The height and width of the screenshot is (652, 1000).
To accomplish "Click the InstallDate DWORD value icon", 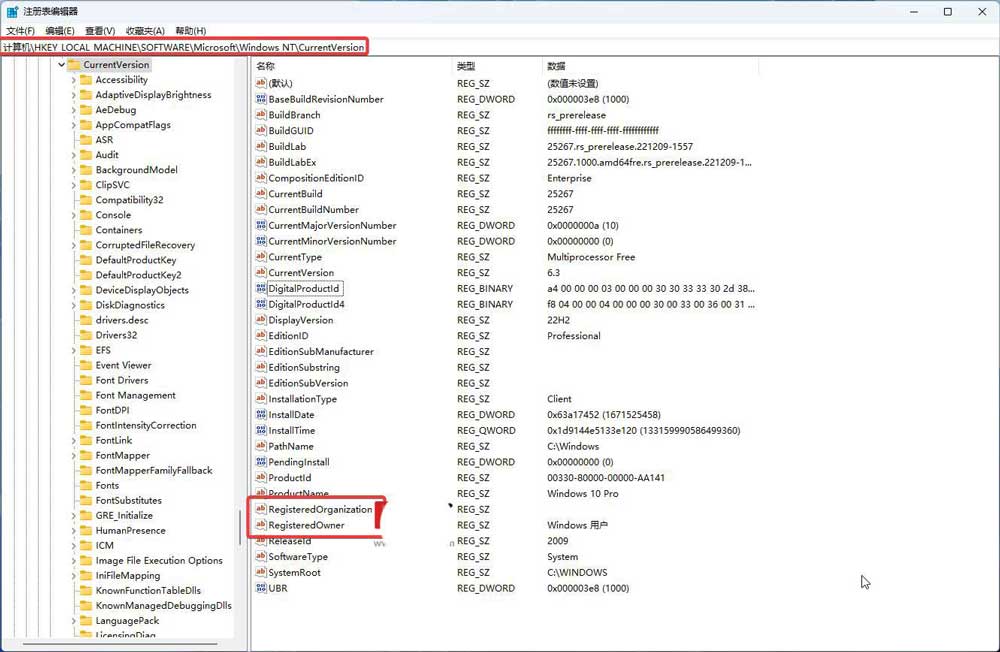I will (261, 415).
